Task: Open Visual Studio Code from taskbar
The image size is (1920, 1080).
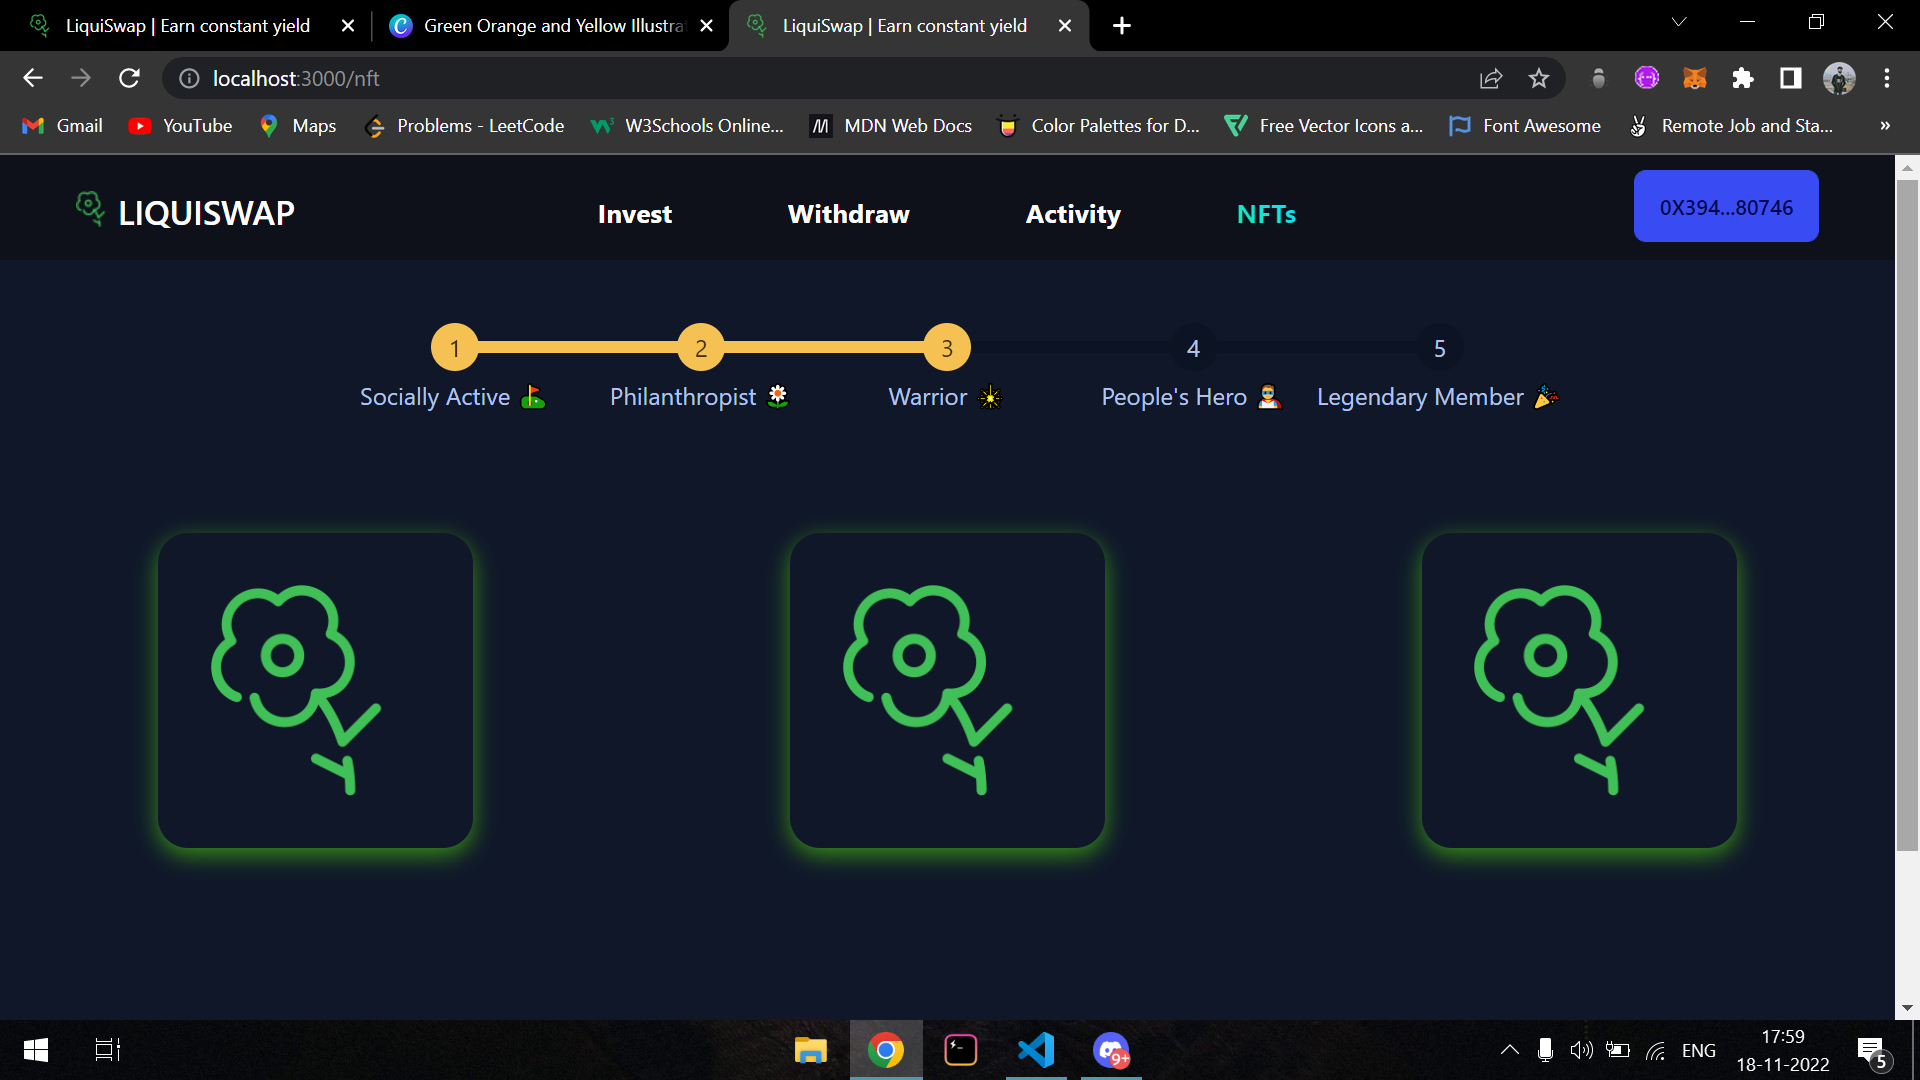Action: (x=1036, y=1050)
